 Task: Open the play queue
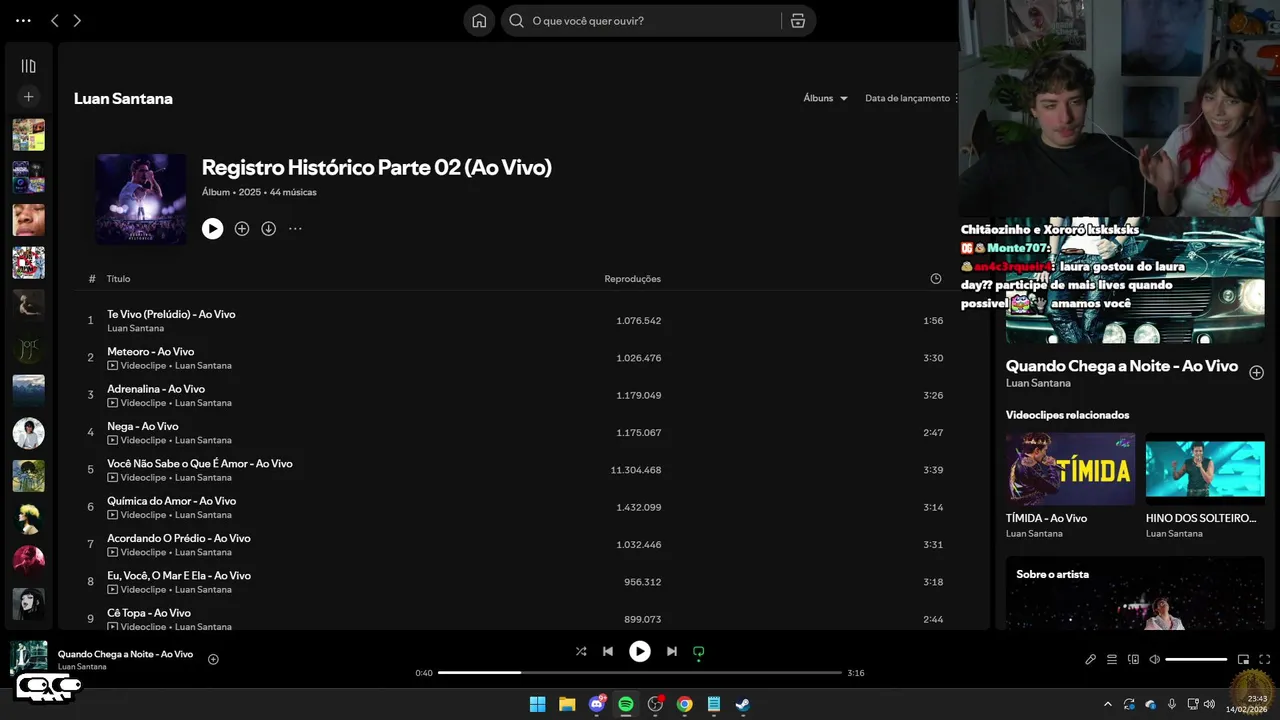pyautogui.click(x=1113, y=660)
